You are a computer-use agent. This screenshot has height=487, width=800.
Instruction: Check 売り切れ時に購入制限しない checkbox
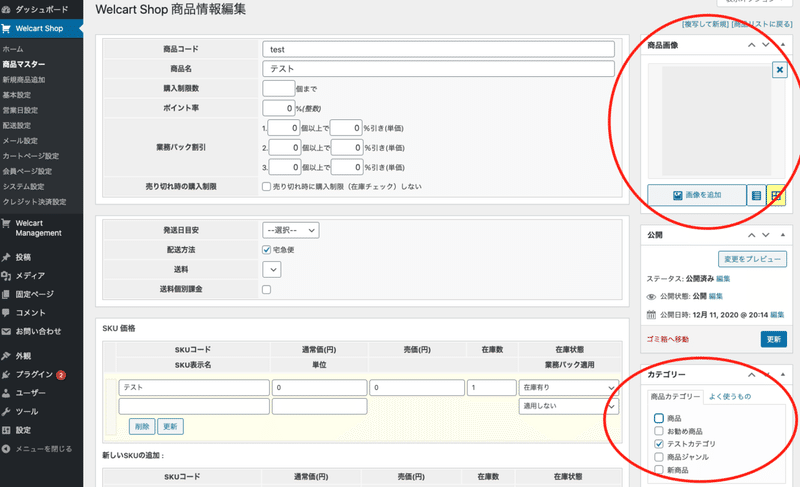266,187
